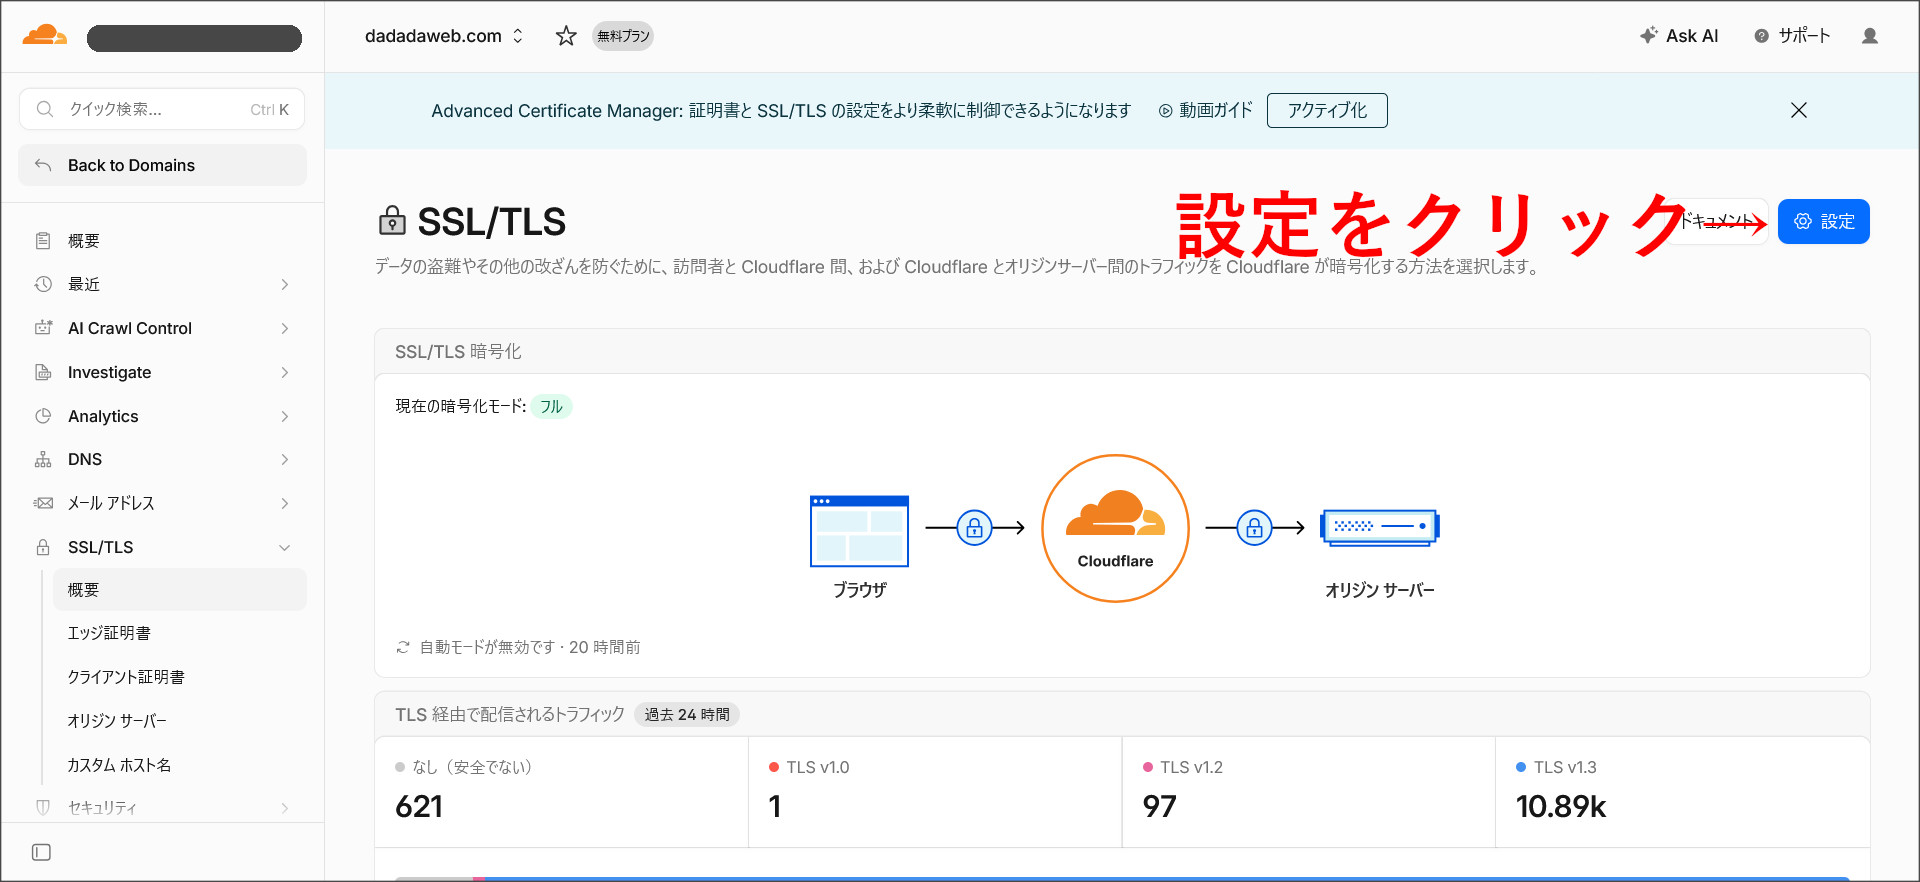Open Ask AI assistant
This screenshot has width=1920, height=882.
point(1679,36)
